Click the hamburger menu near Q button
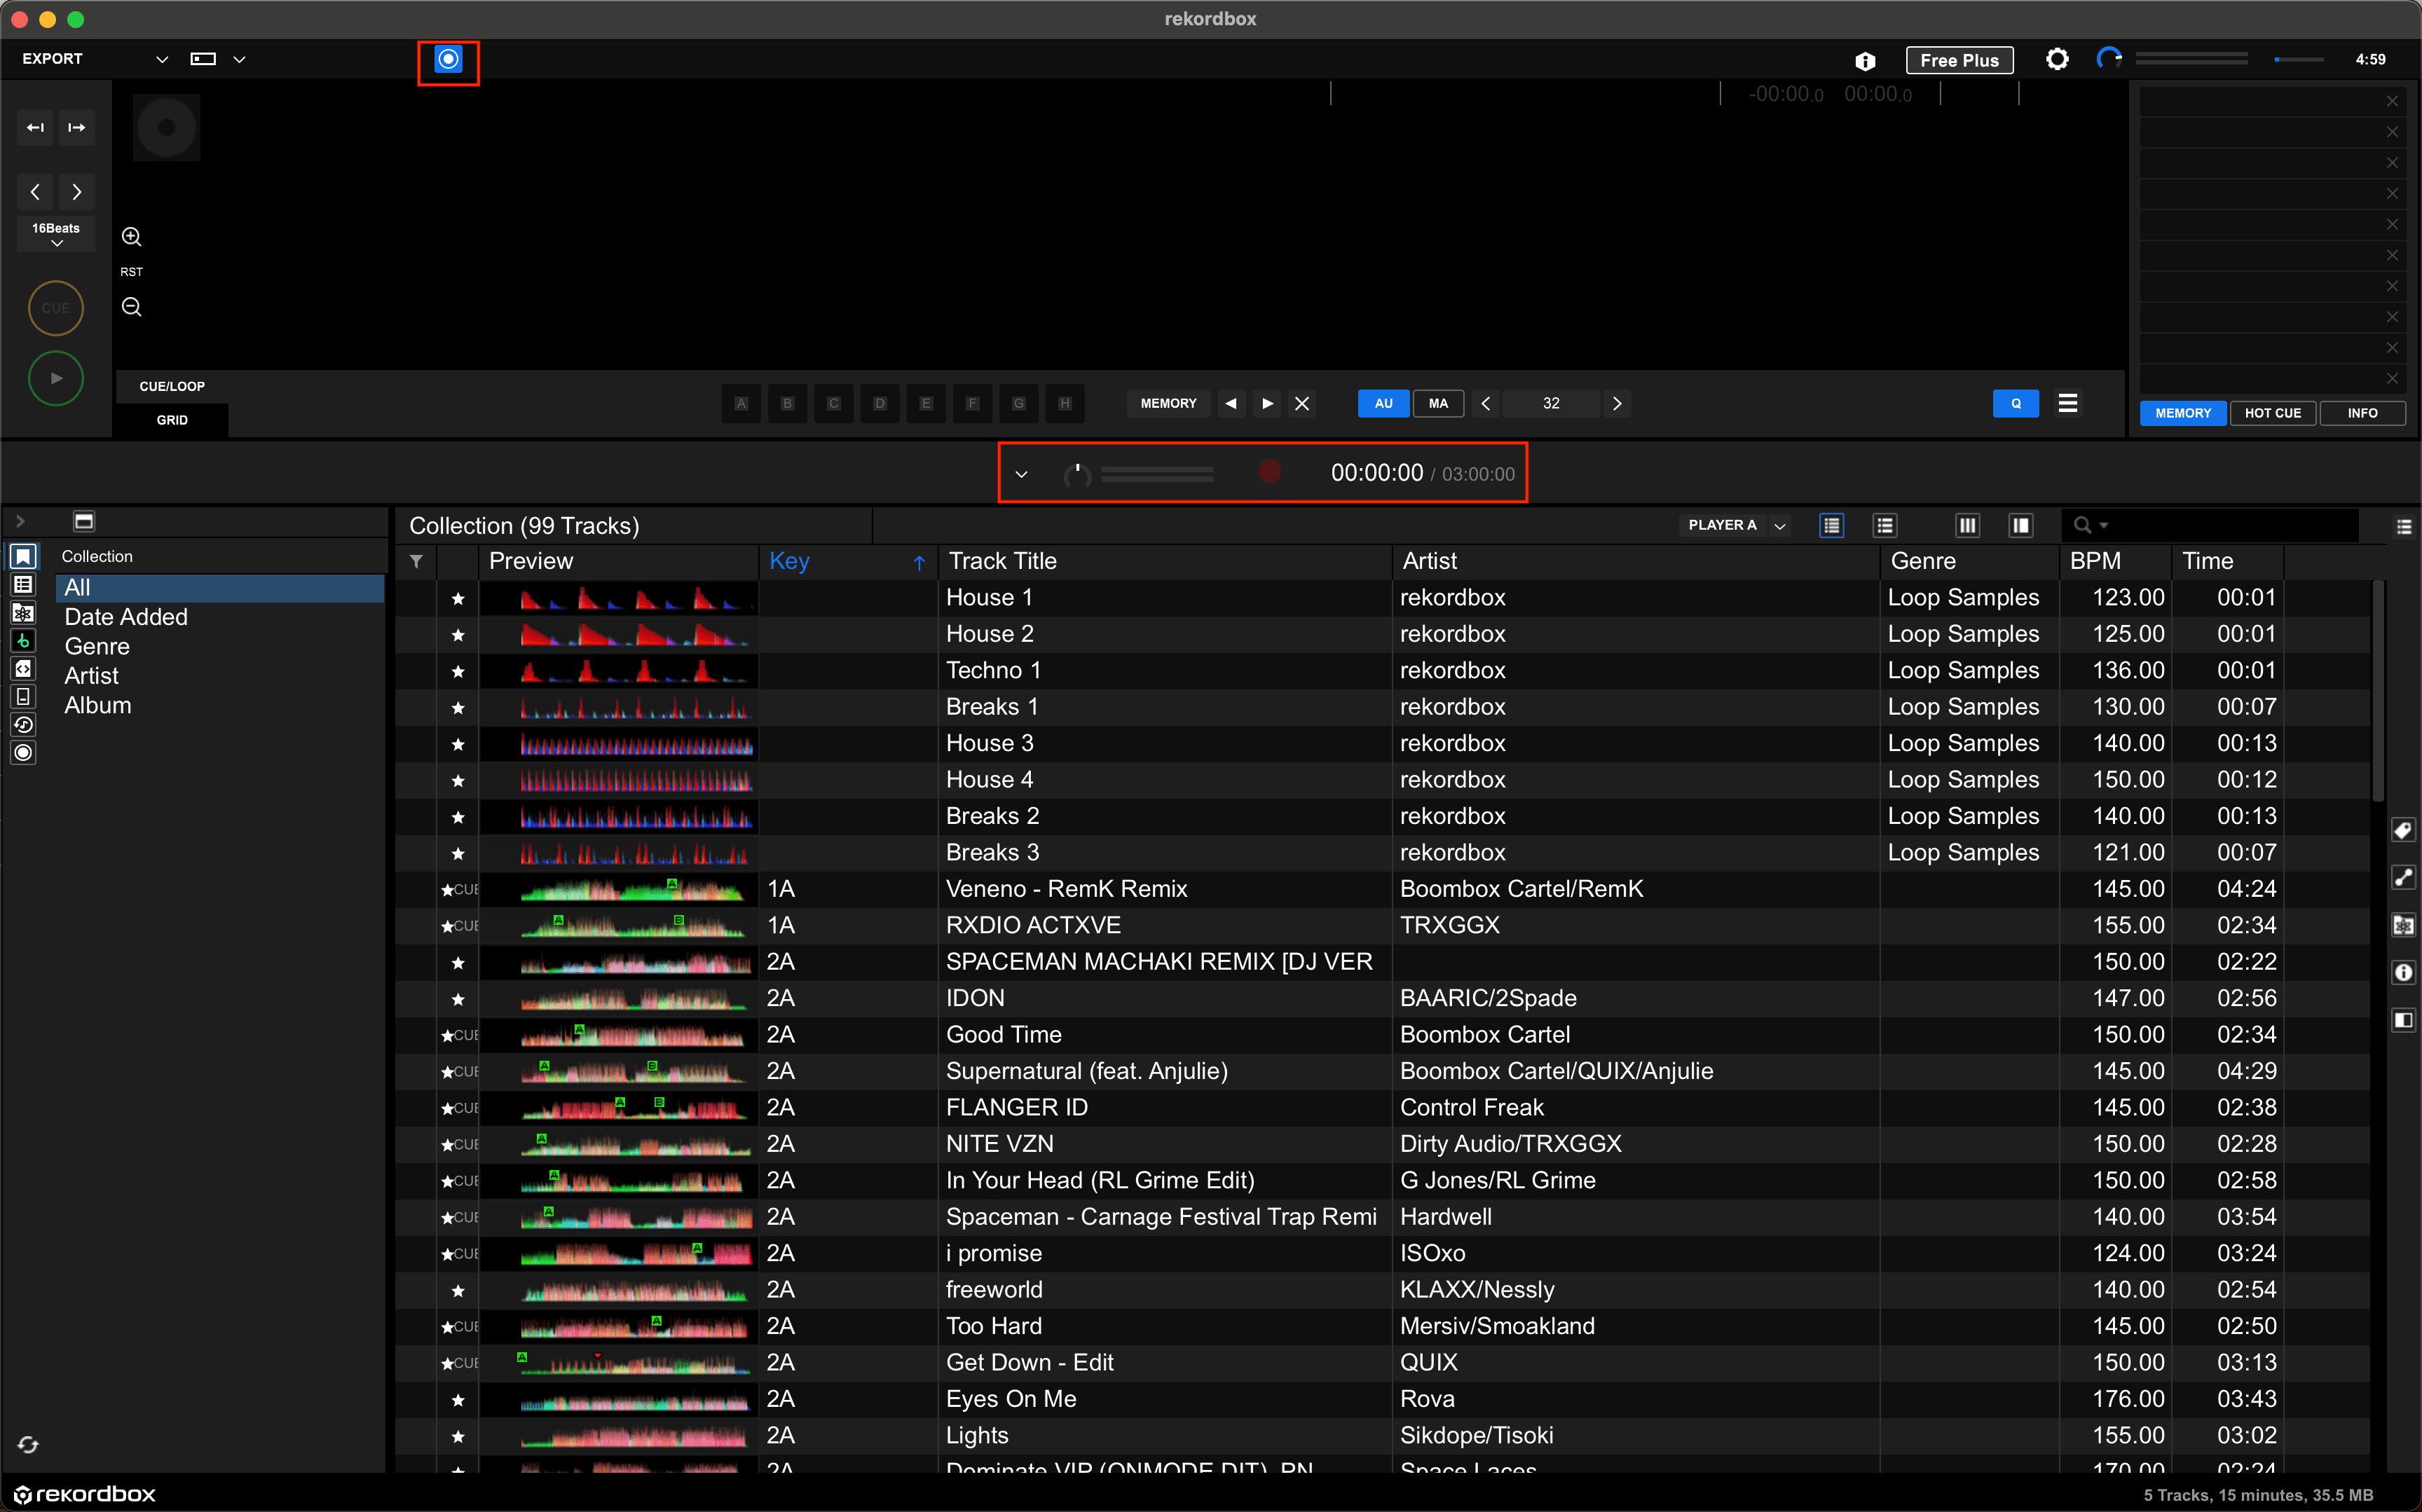The image size is (2422, 1512). (x=2067, y=403)
